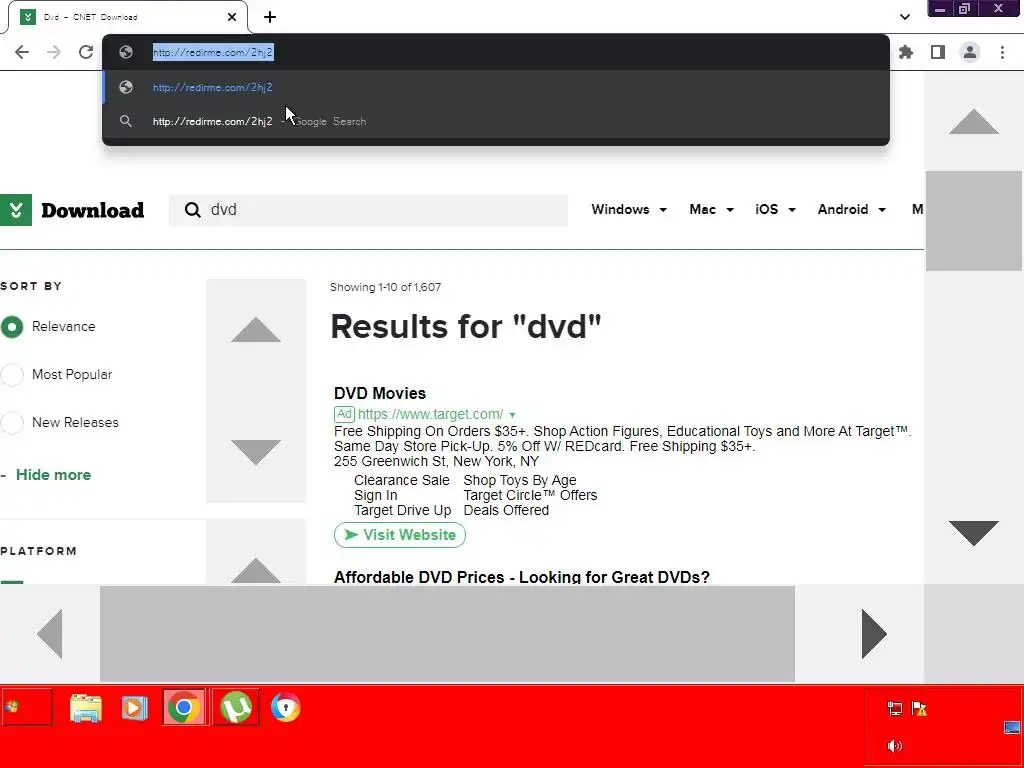
Task: Expand the Android menu
Action: (852, 210)
